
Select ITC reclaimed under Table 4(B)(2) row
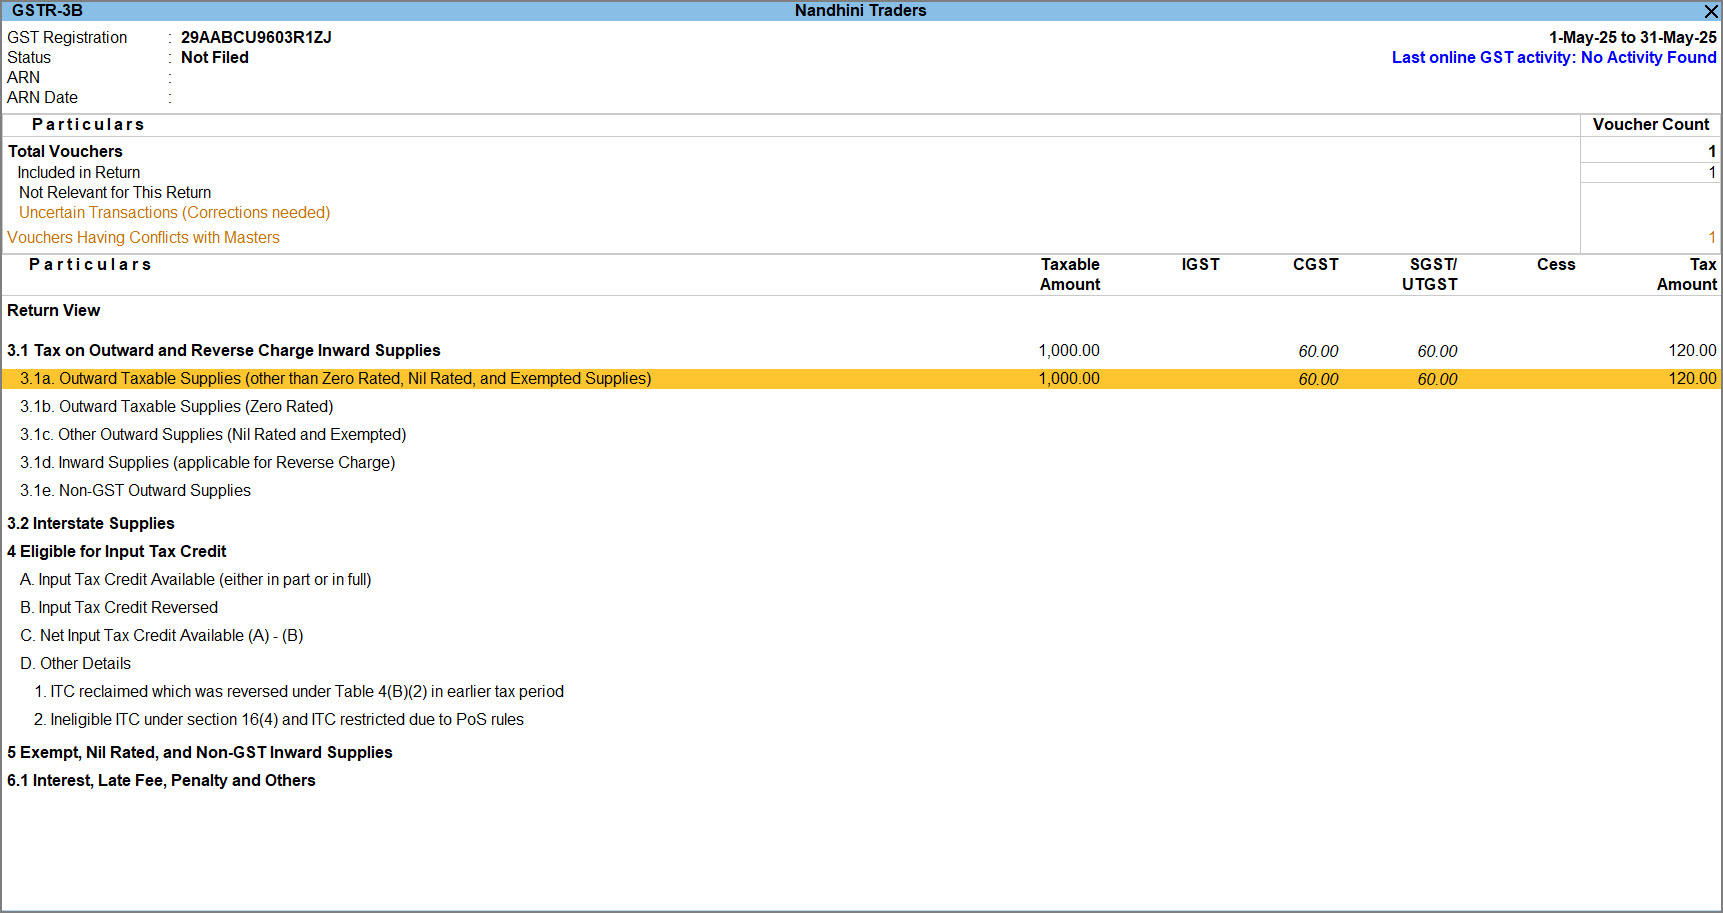298,691
